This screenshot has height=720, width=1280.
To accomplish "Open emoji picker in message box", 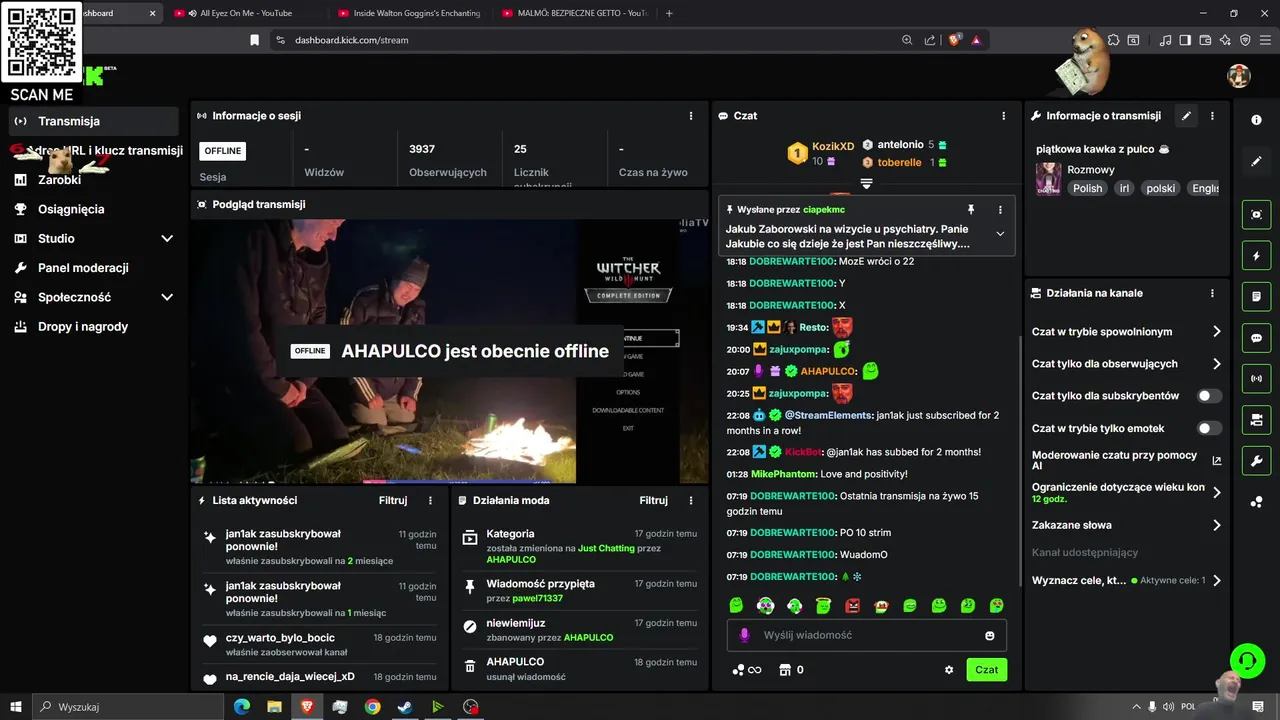I will 990,635.
